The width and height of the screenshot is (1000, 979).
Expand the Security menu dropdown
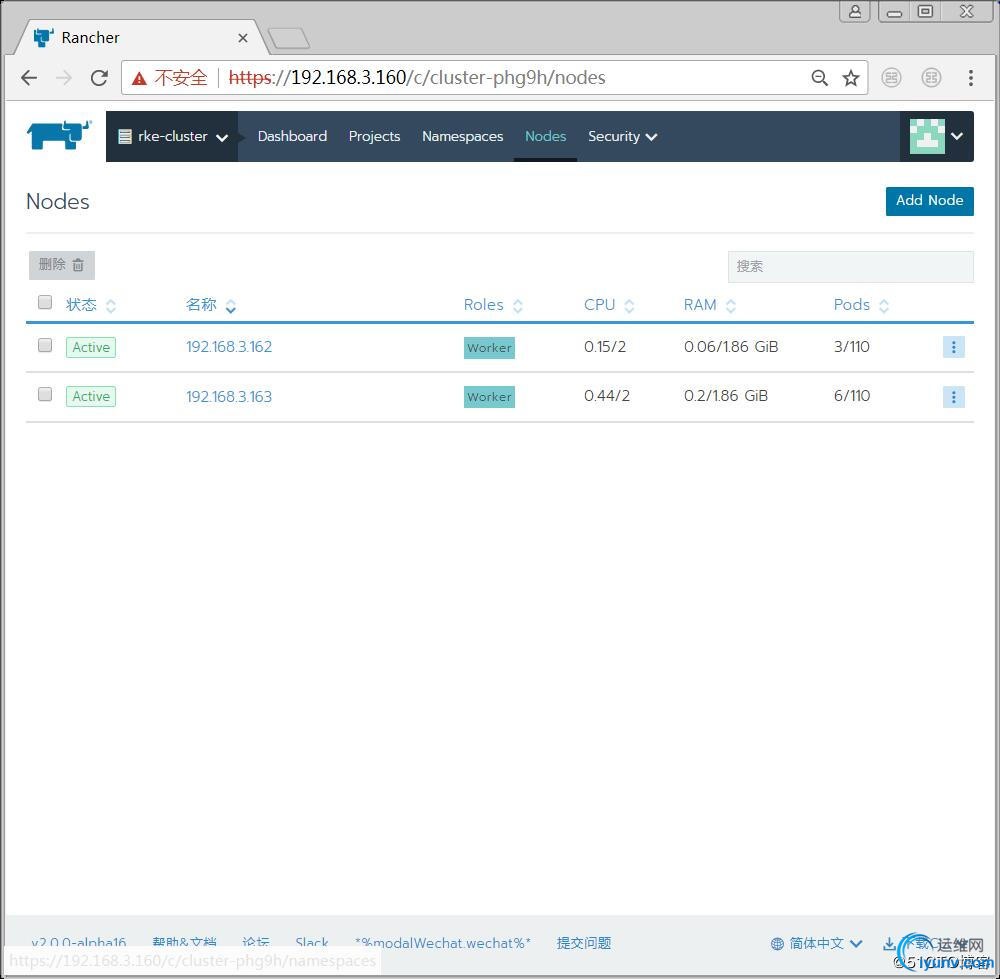pos(622,136)
